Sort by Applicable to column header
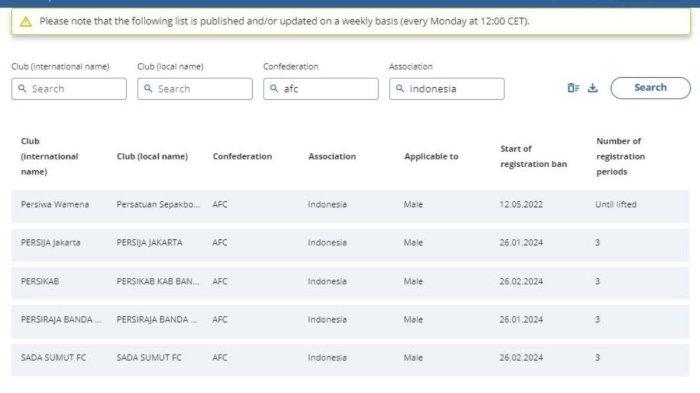700x393 pixels. 431,156
